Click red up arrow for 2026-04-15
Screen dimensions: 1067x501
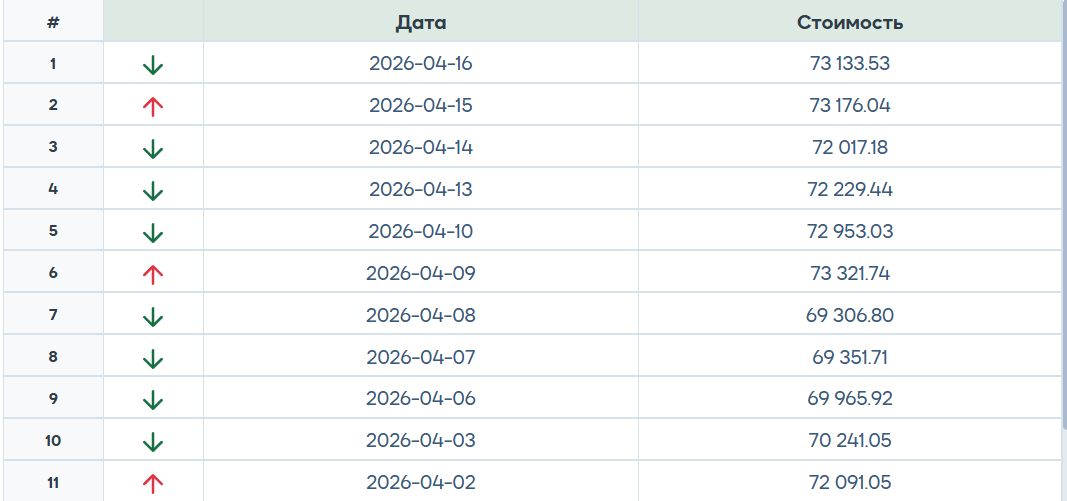(152, 106)
